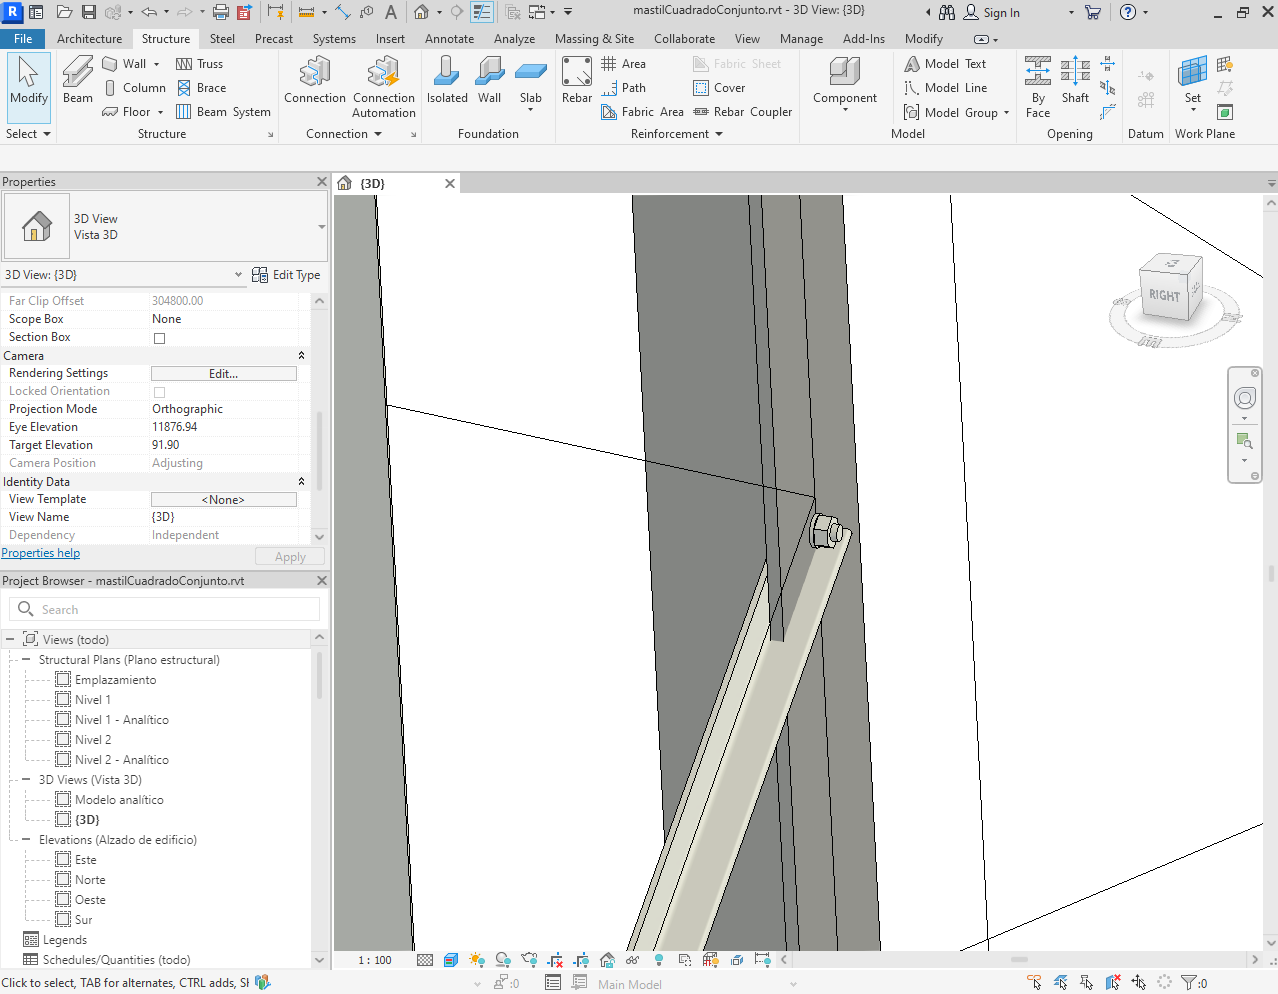Select the Isolated foundation tool
Image resolution: width=1278 pixels, height=994 pixels.
447,80
